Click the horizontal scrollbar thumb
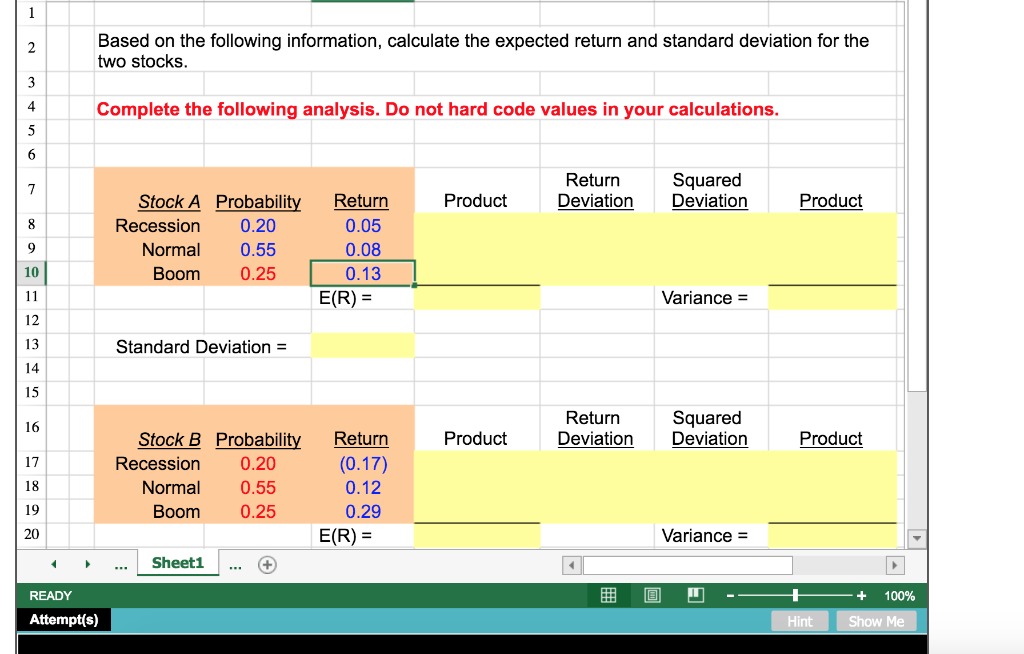This screenshot has height=654, width=1024. [x=688, y=565]
